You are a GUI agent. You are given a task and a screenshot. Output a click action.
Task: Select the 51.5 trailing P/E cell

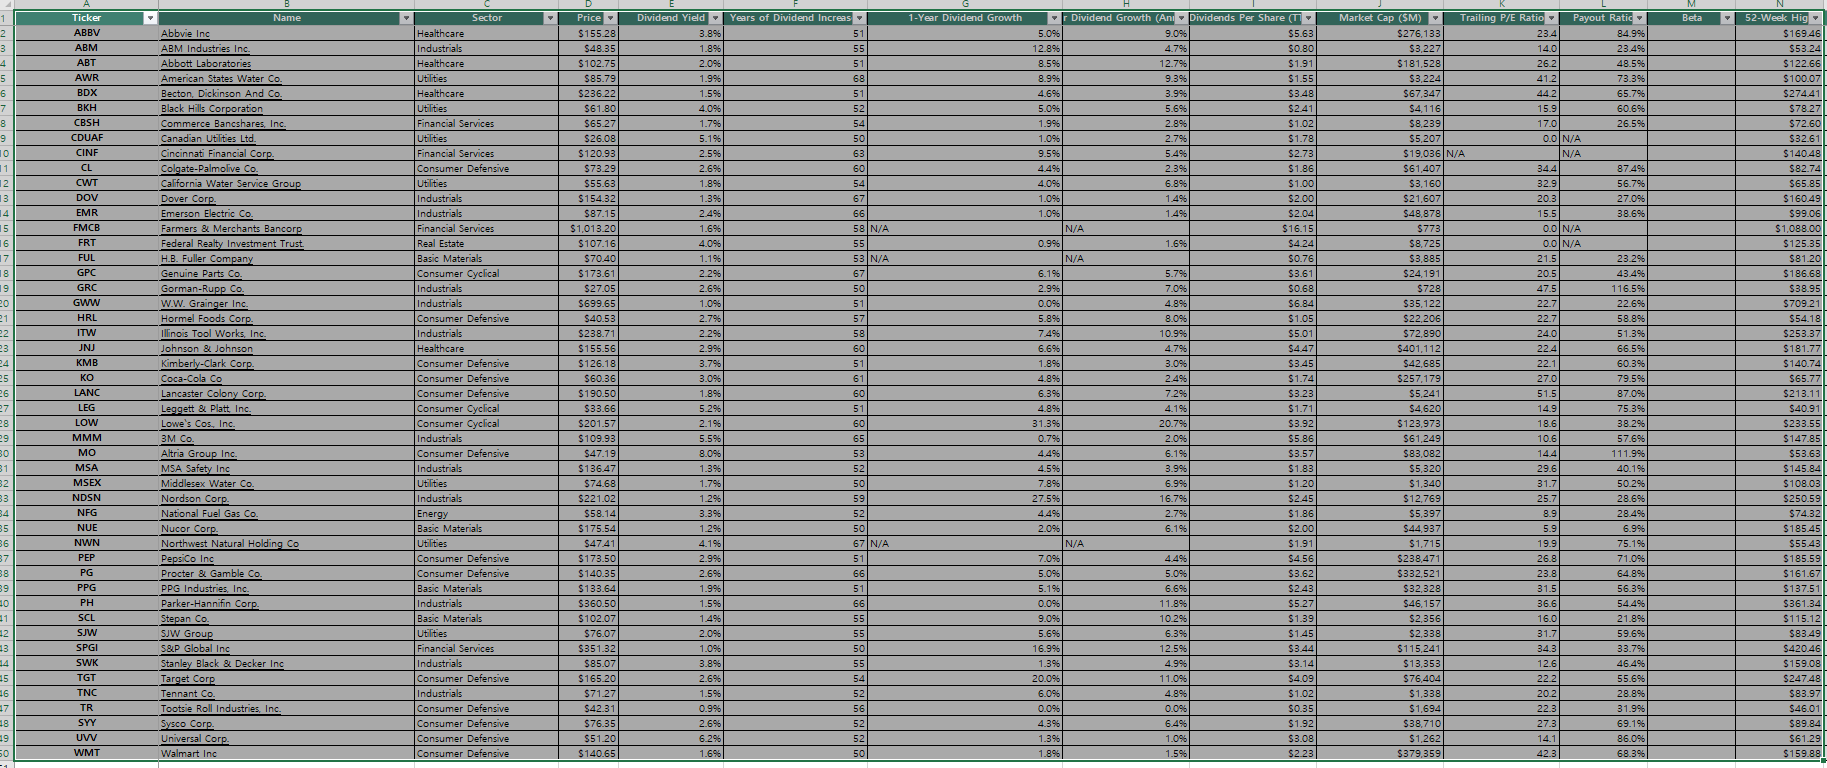[x=1502, y=393]
